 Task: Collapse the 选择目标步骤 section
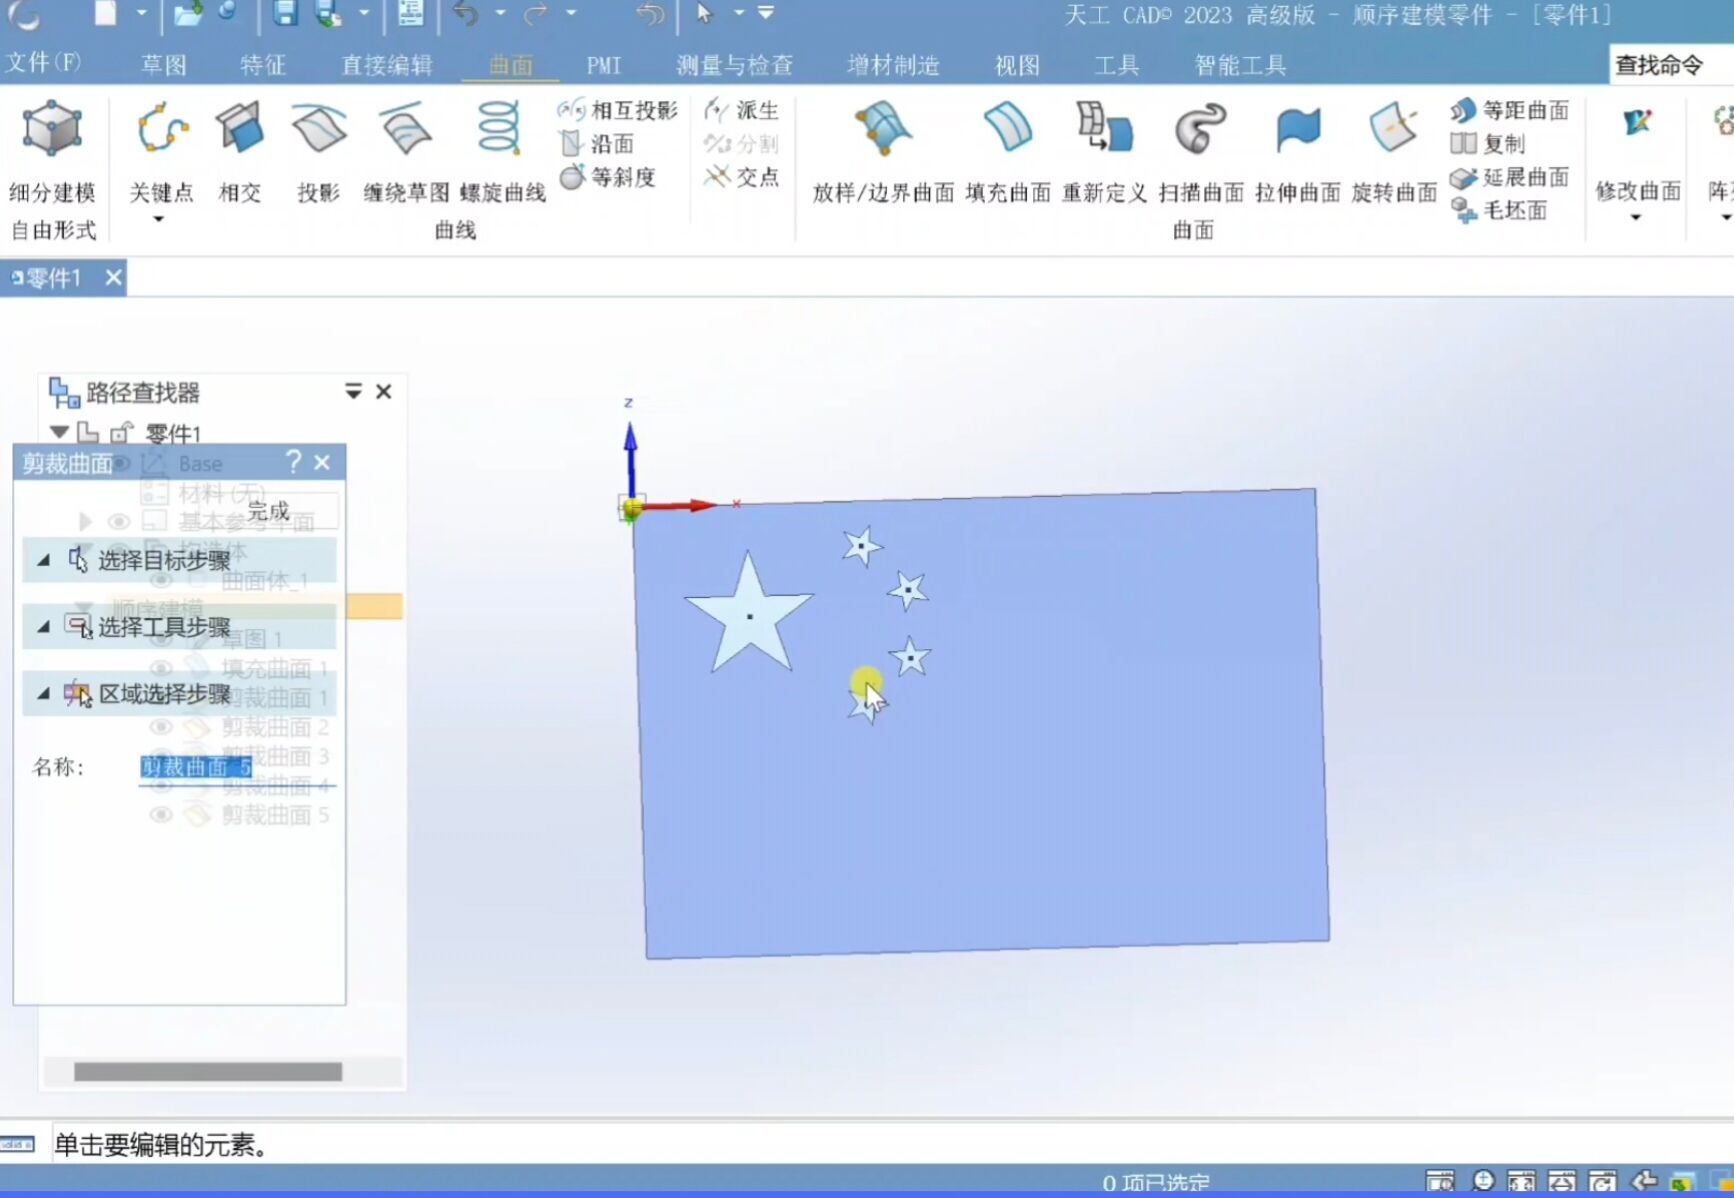[43, 560]
